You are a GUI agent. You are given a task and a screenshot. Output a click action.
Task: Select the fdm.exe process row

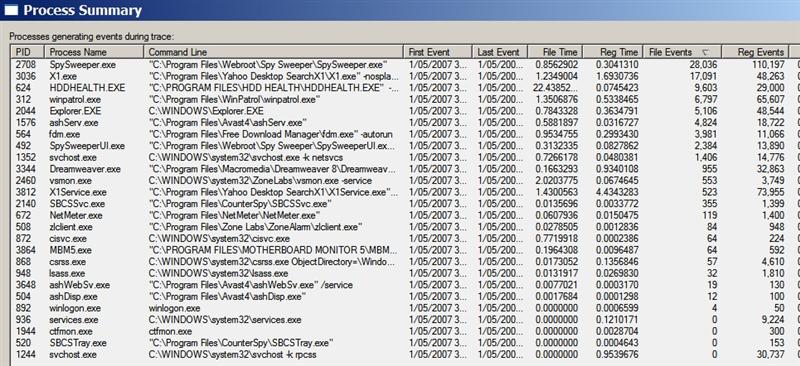[405, 134]
